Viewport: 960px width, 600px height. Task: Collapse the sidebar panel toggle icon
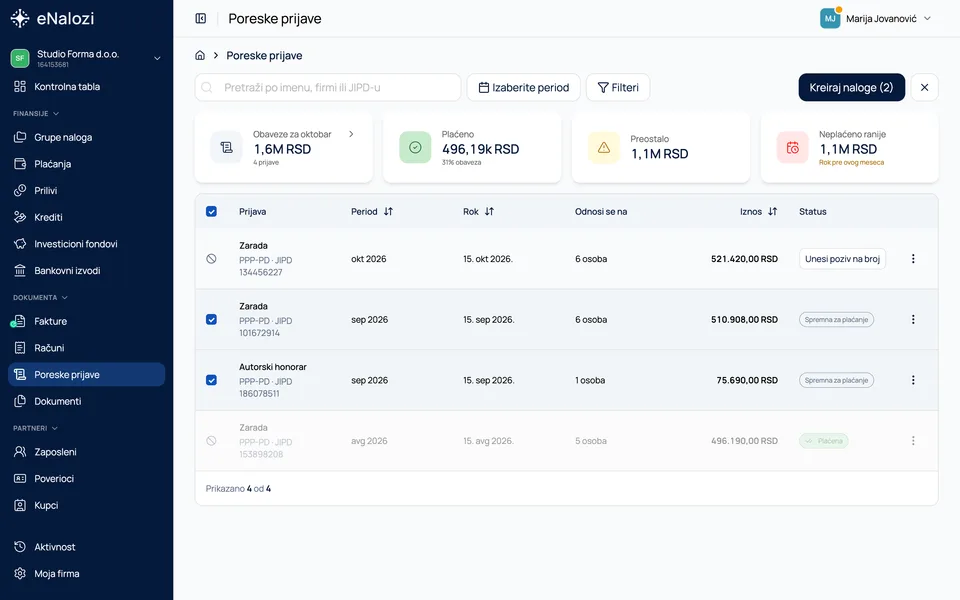click(x=201, y=18)
